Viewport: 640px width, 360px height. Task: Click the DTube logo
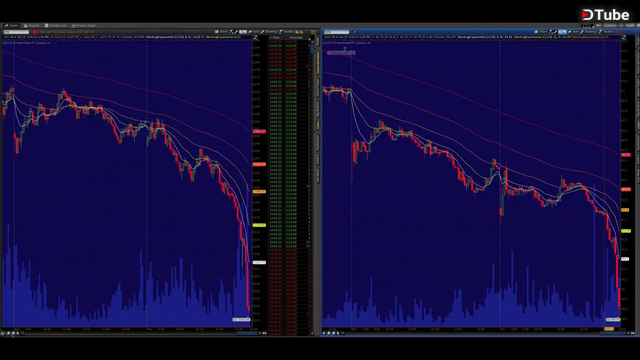[x=606, y=15]
